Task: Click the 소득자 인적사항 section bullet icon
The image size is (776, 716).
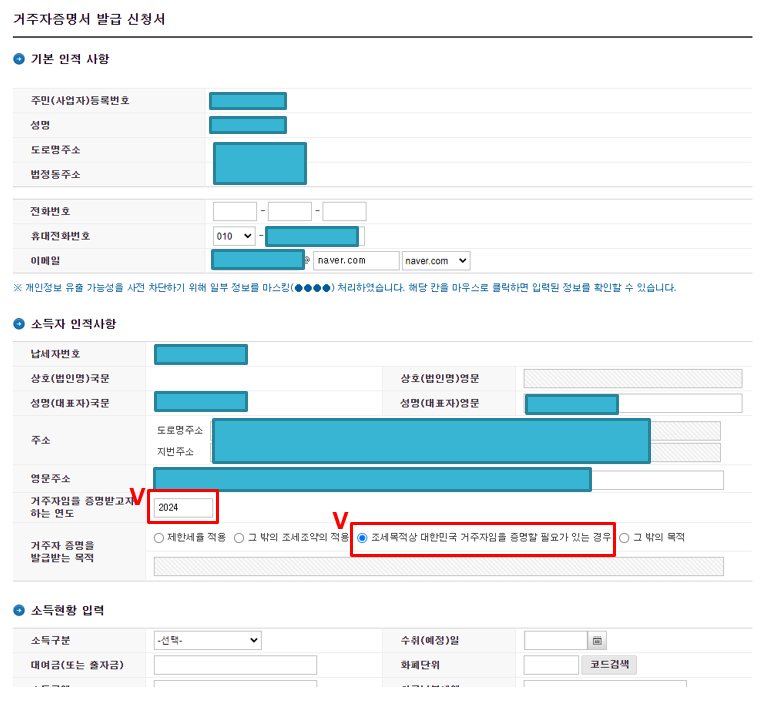Action: tap(19, 324)
